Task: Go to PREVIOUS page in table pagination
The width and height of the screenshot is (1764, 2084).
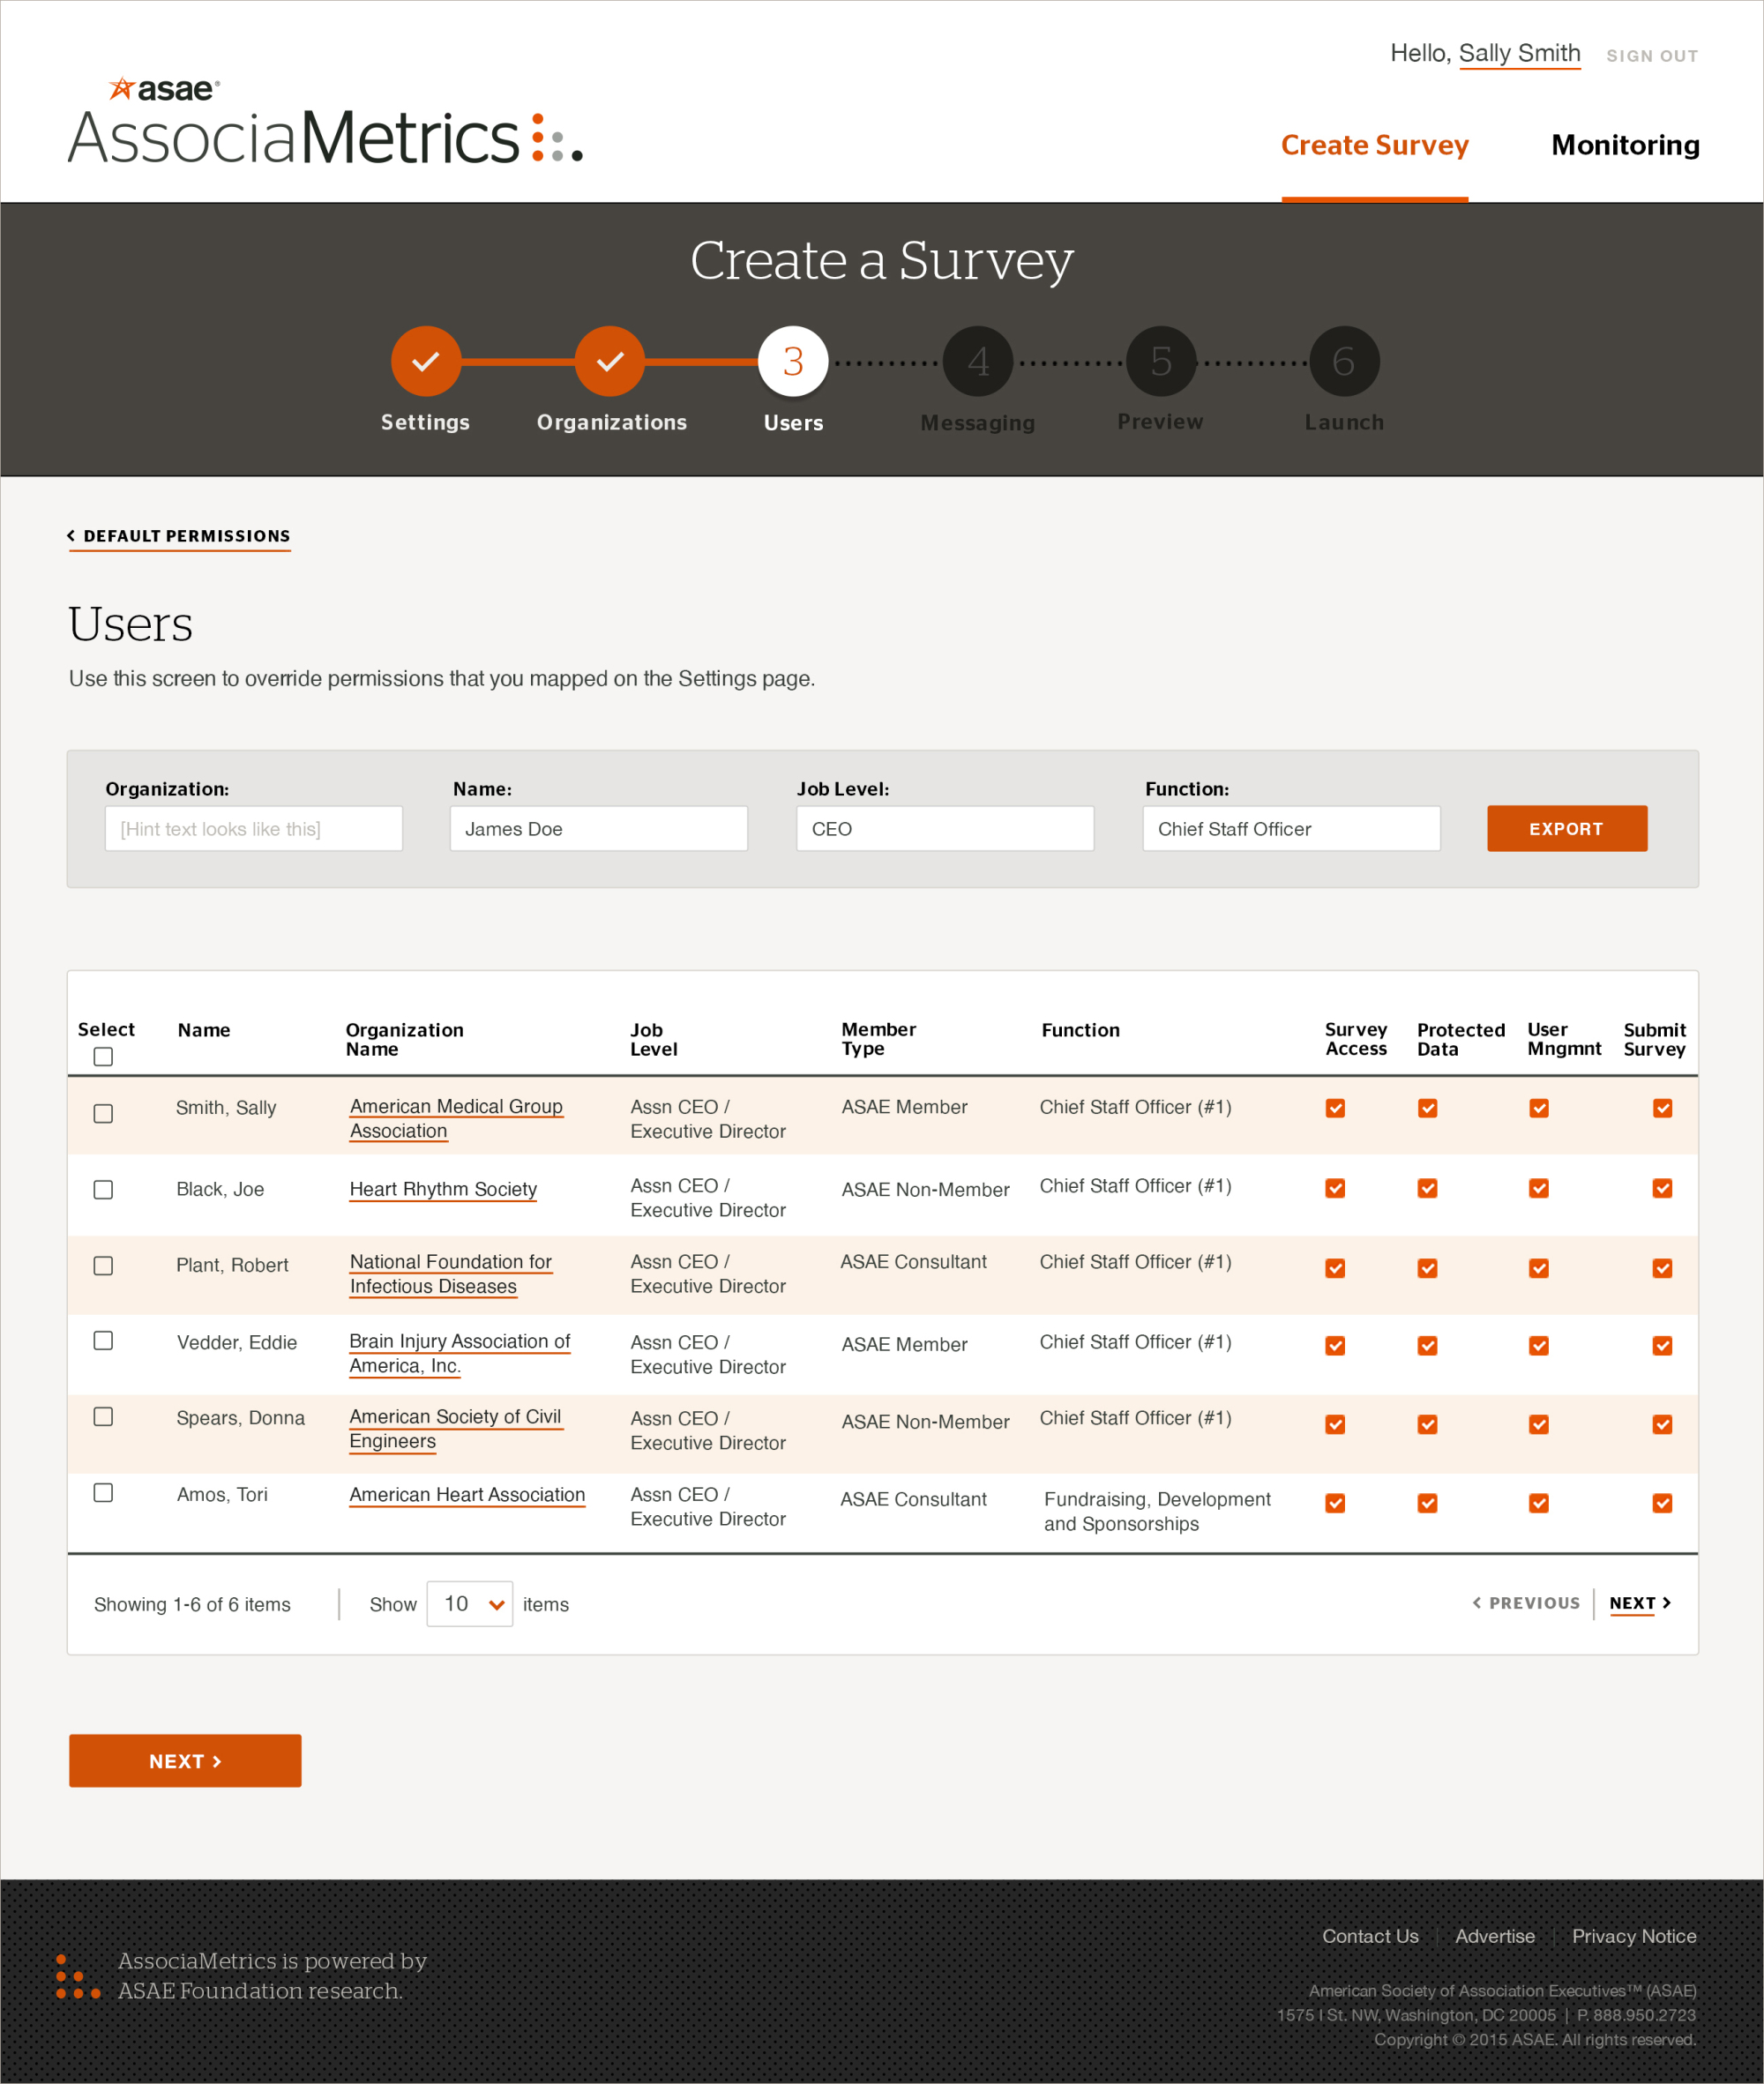Action: click(1527, 1603)
